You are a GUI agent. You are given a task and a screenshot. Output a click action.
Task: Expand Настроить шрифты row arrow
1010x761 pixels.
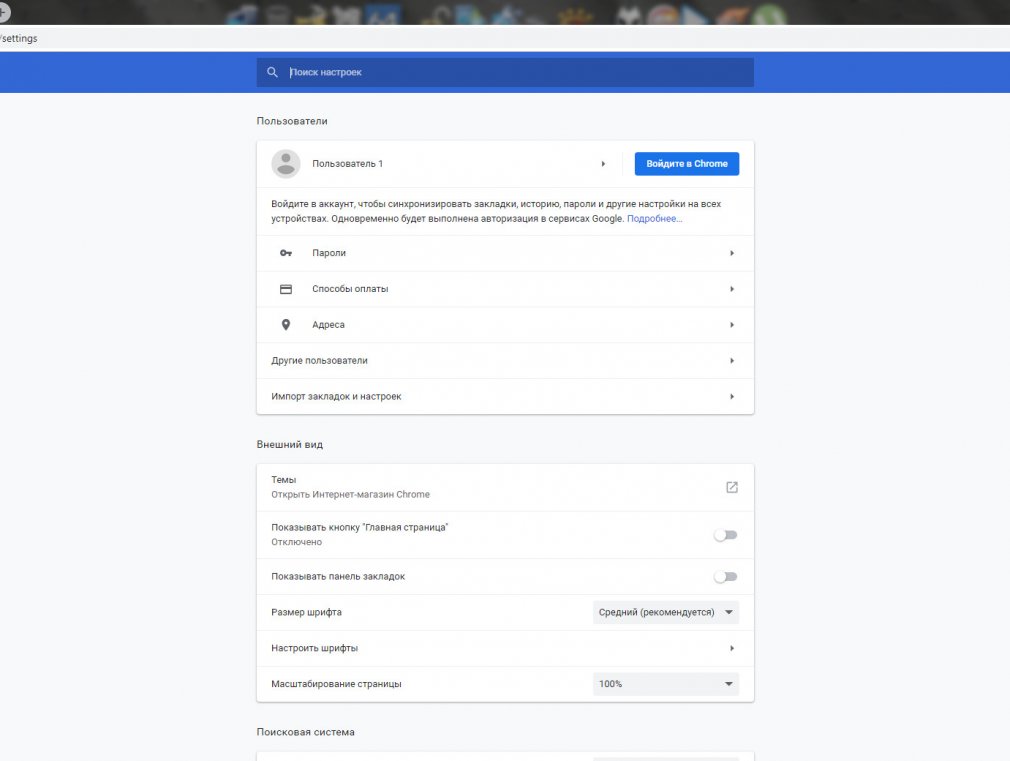(732, 648)
